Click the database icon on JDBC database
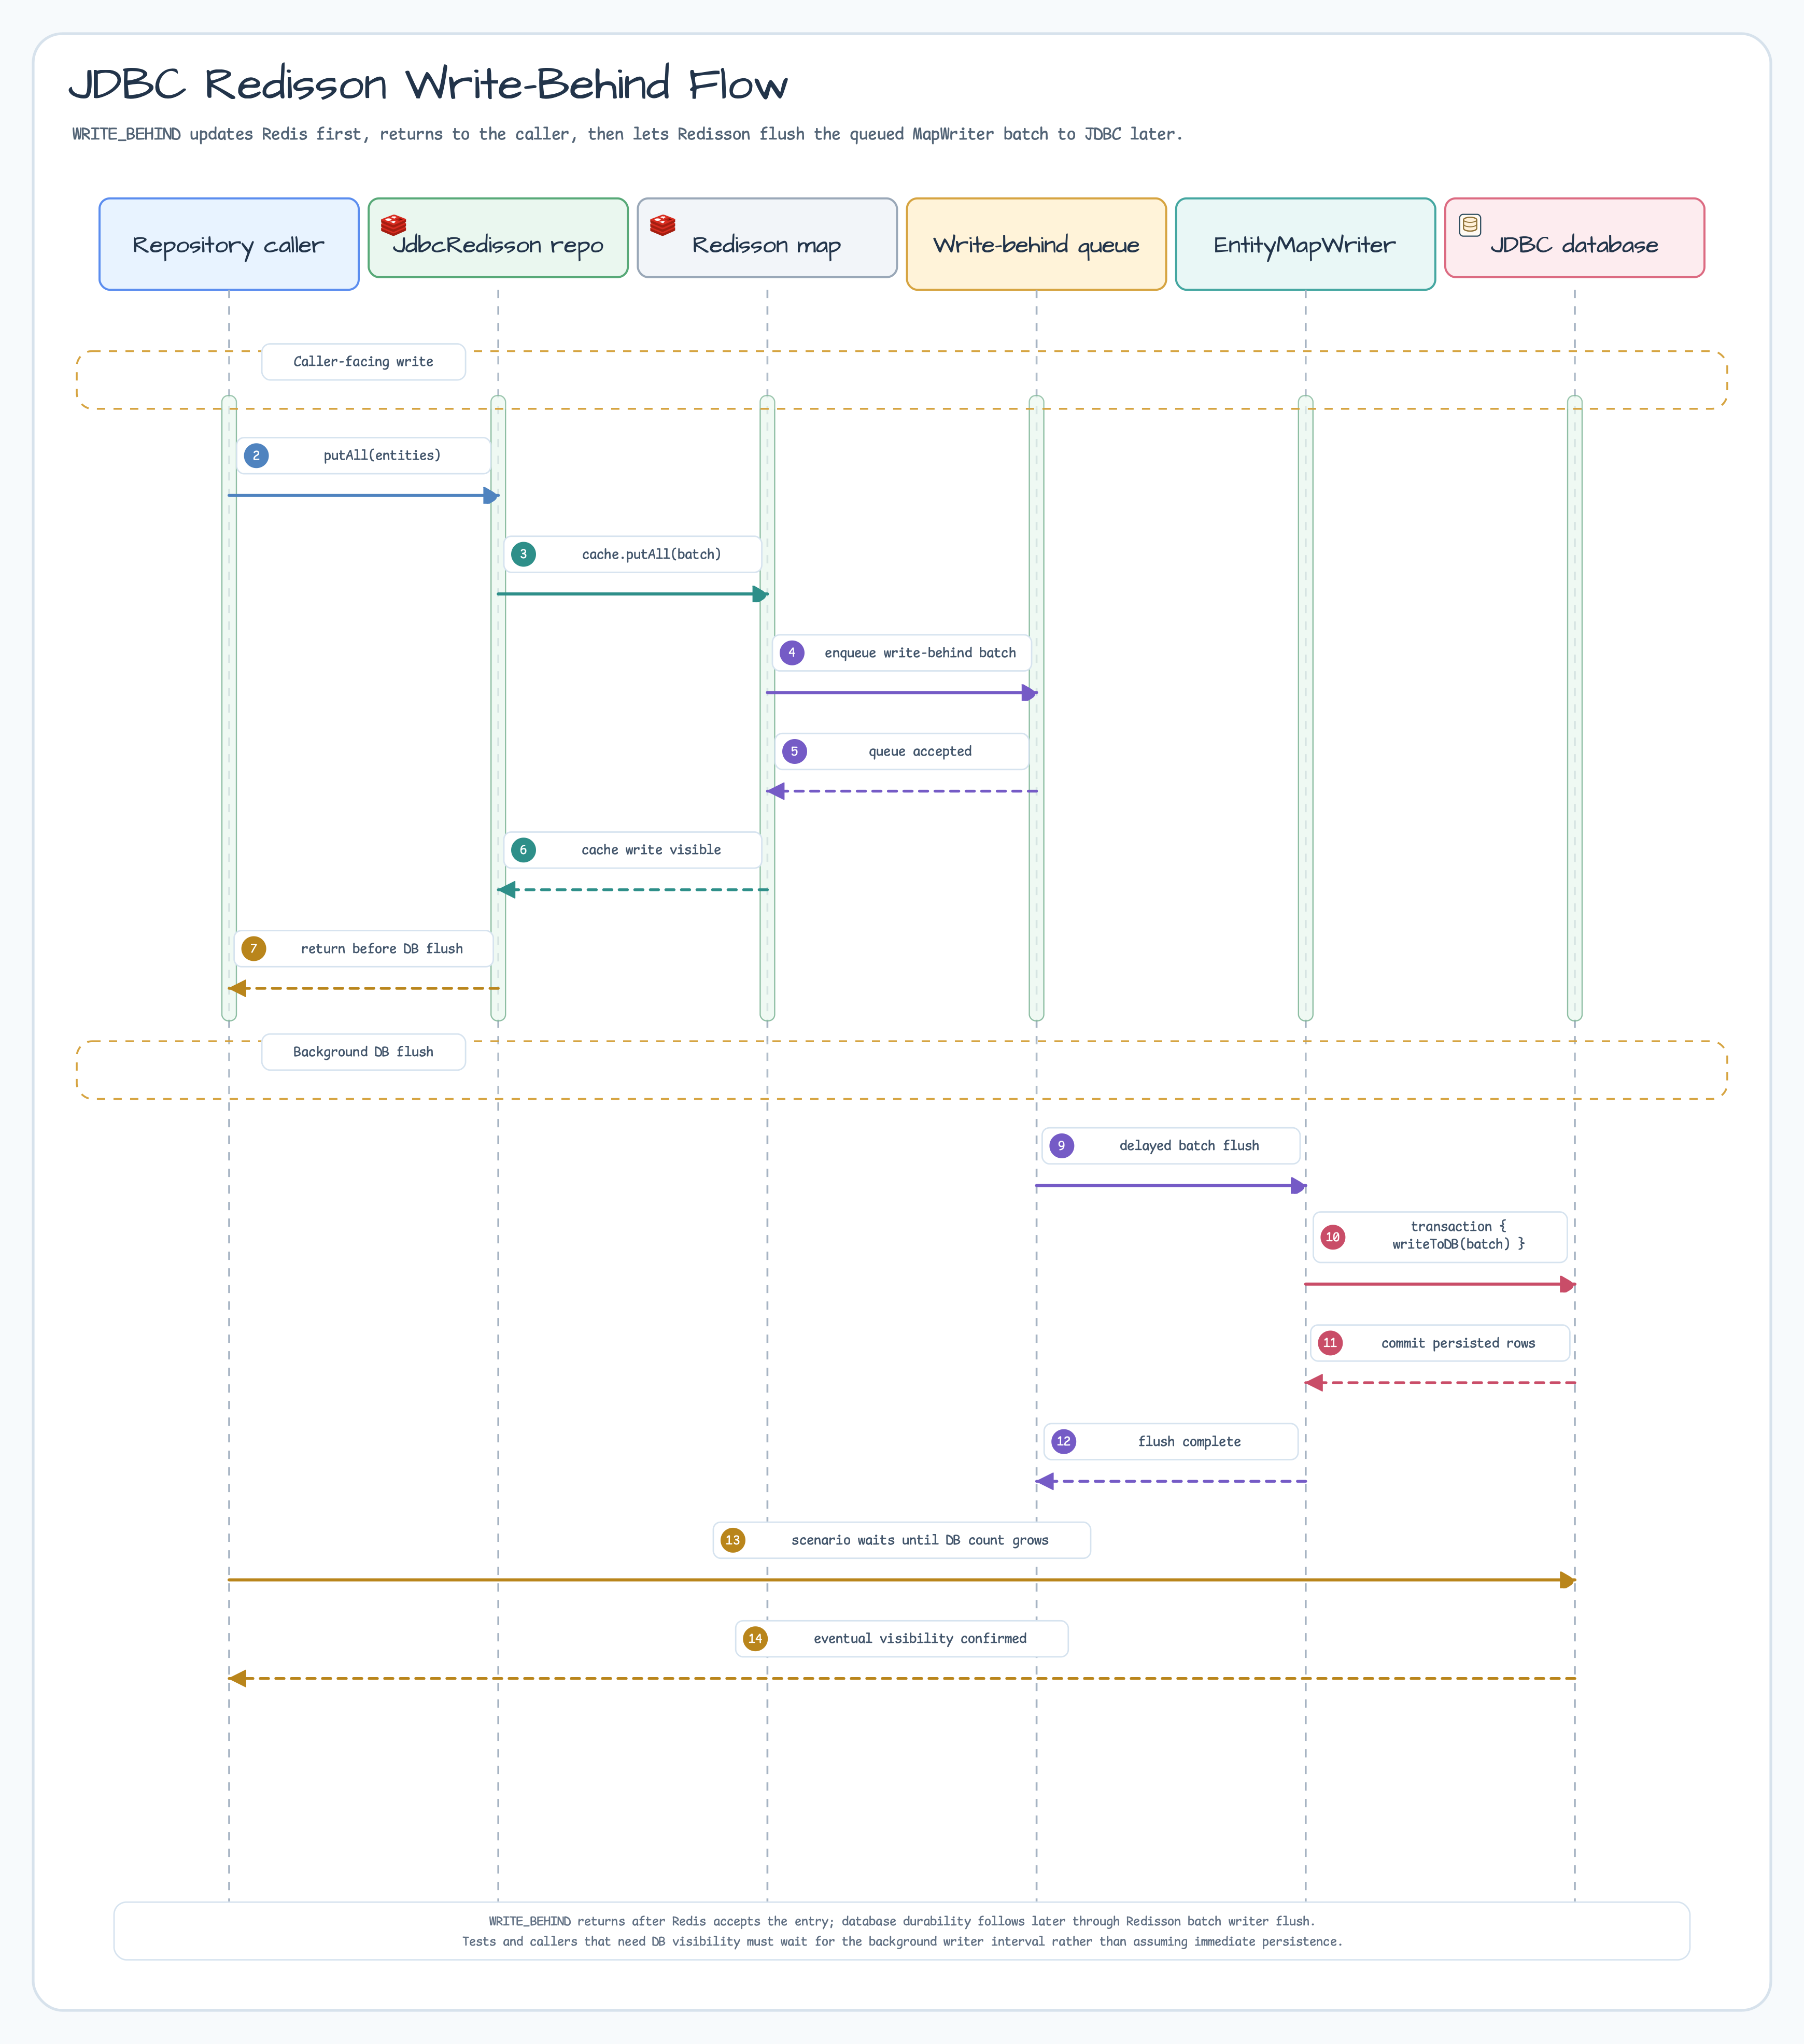This screenshot has width=1804, height=2044. 1470,225
